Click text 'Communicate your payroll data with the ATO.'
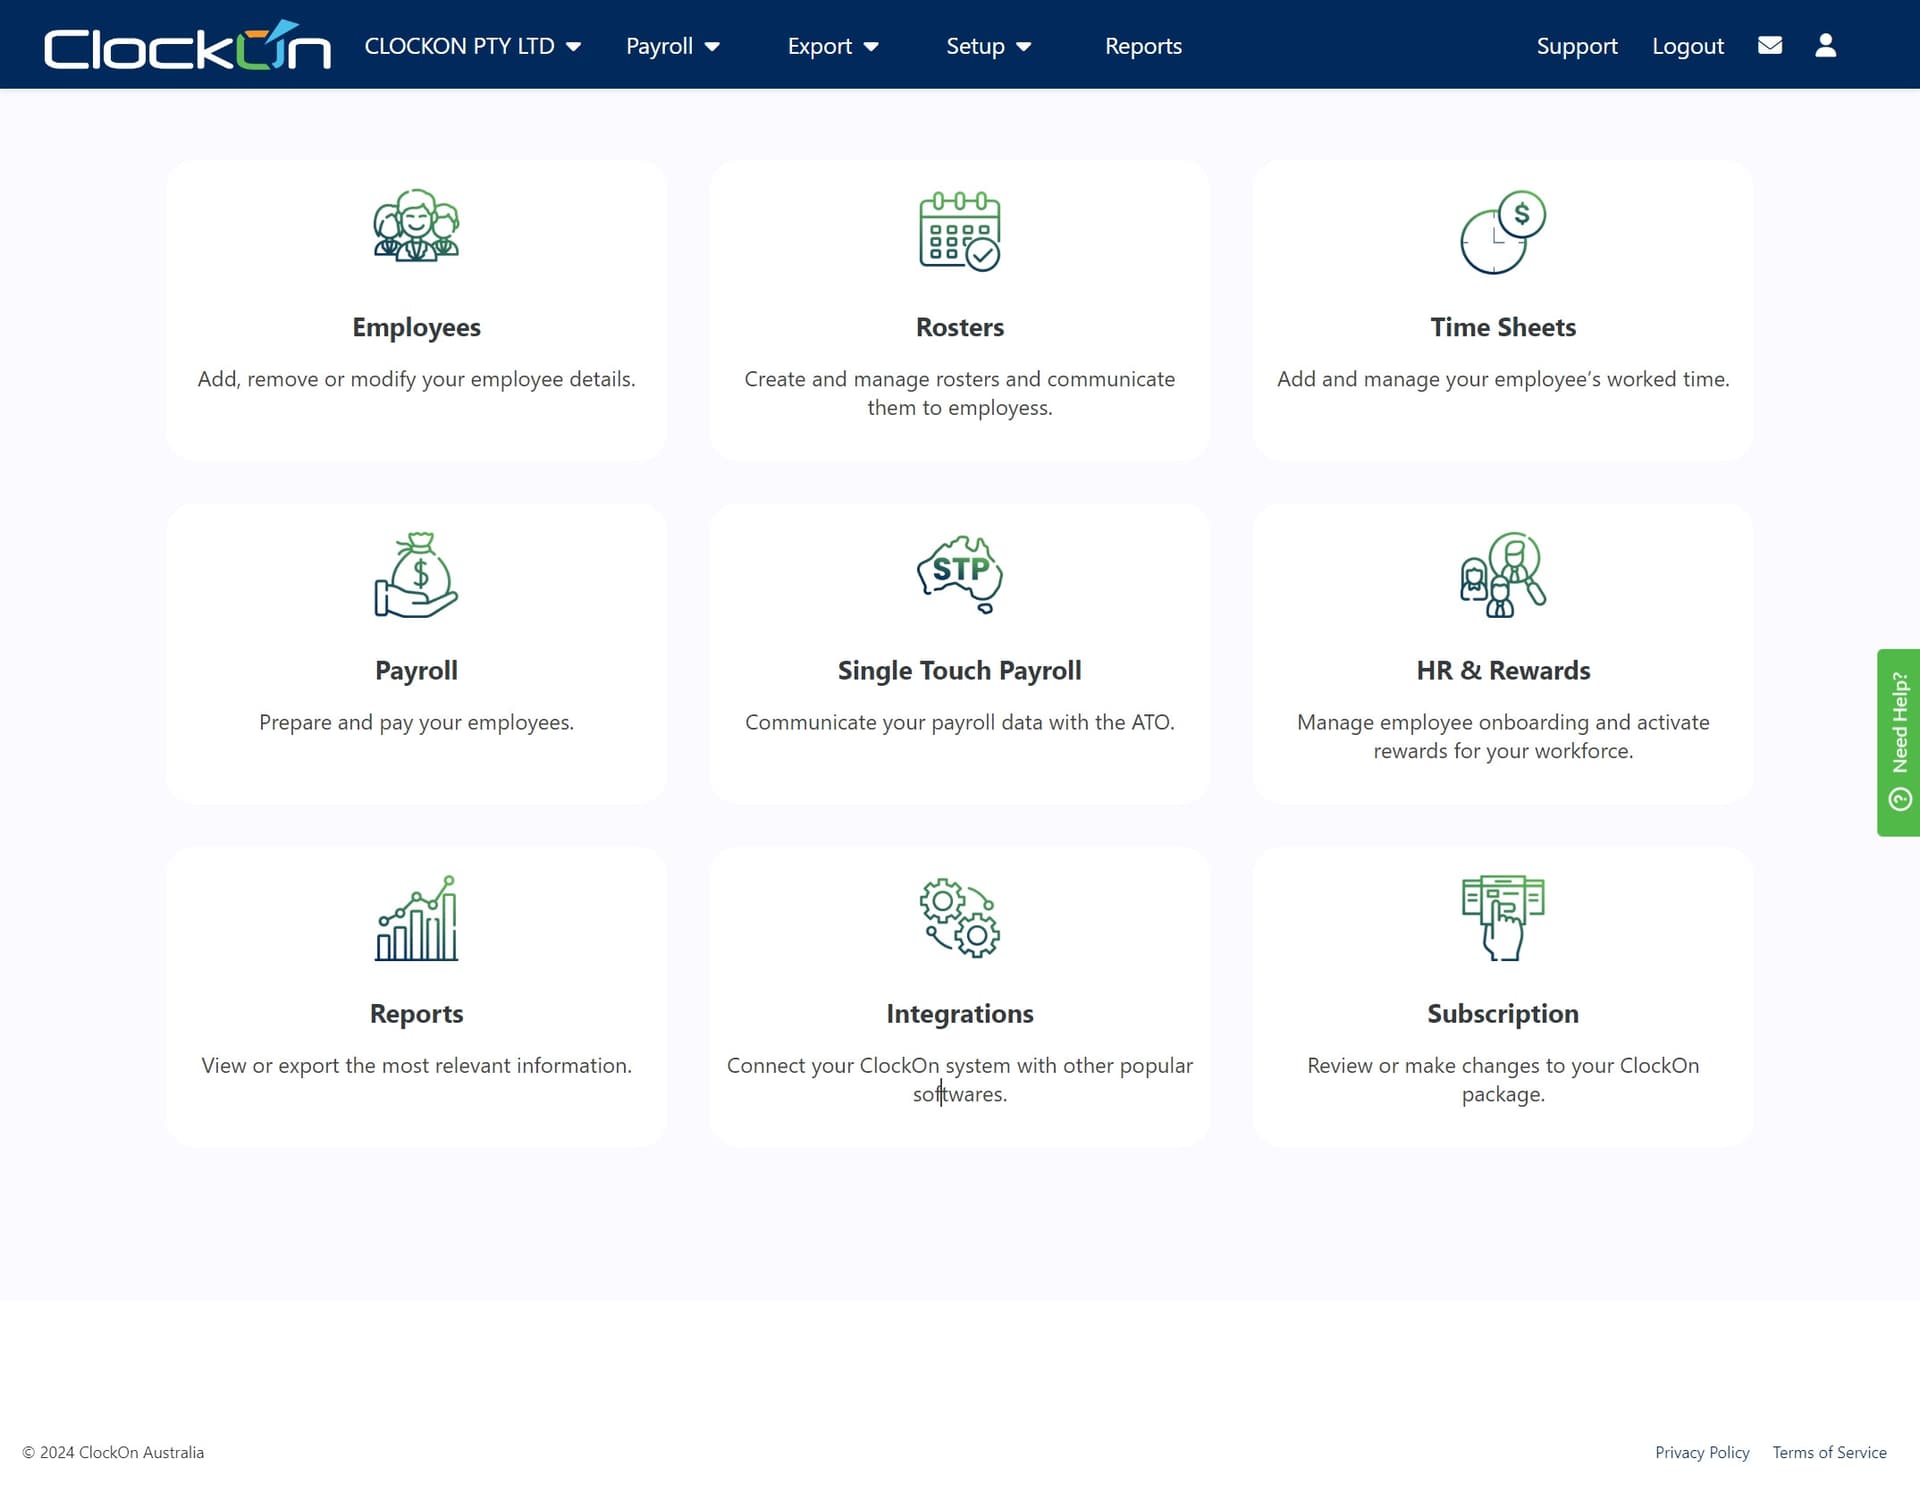Screen dimensions: 1920x1486 (x=960, y=722)
